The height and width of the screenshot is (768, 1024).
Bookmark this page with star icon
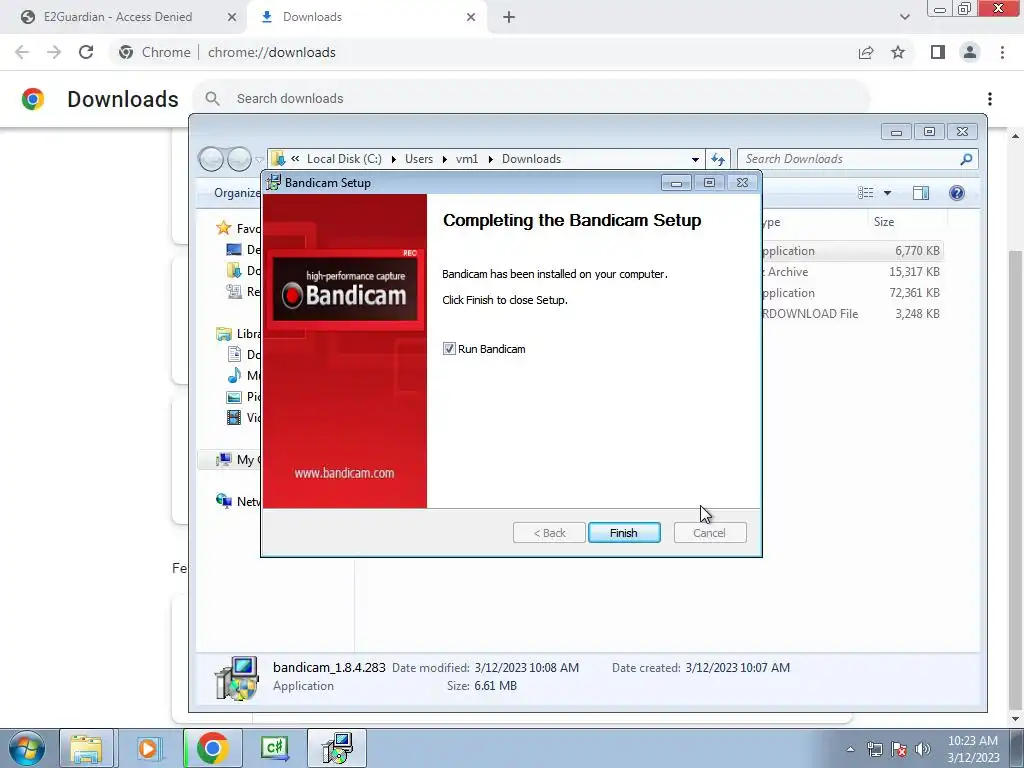tap(898, 52)
